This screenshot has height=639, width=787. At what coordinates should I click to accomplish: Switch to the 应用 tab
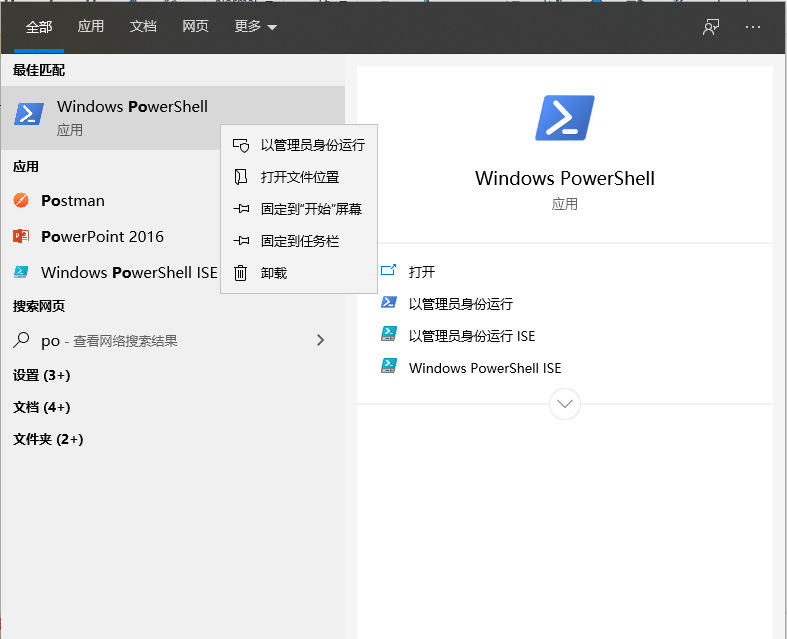(x=91, y=27)
